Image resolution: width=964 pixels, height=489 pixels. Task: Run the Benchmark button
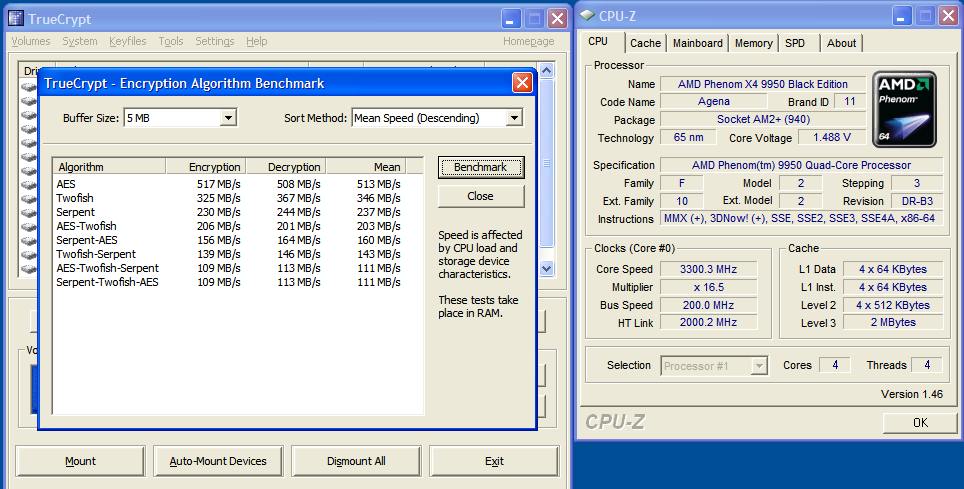481,167
